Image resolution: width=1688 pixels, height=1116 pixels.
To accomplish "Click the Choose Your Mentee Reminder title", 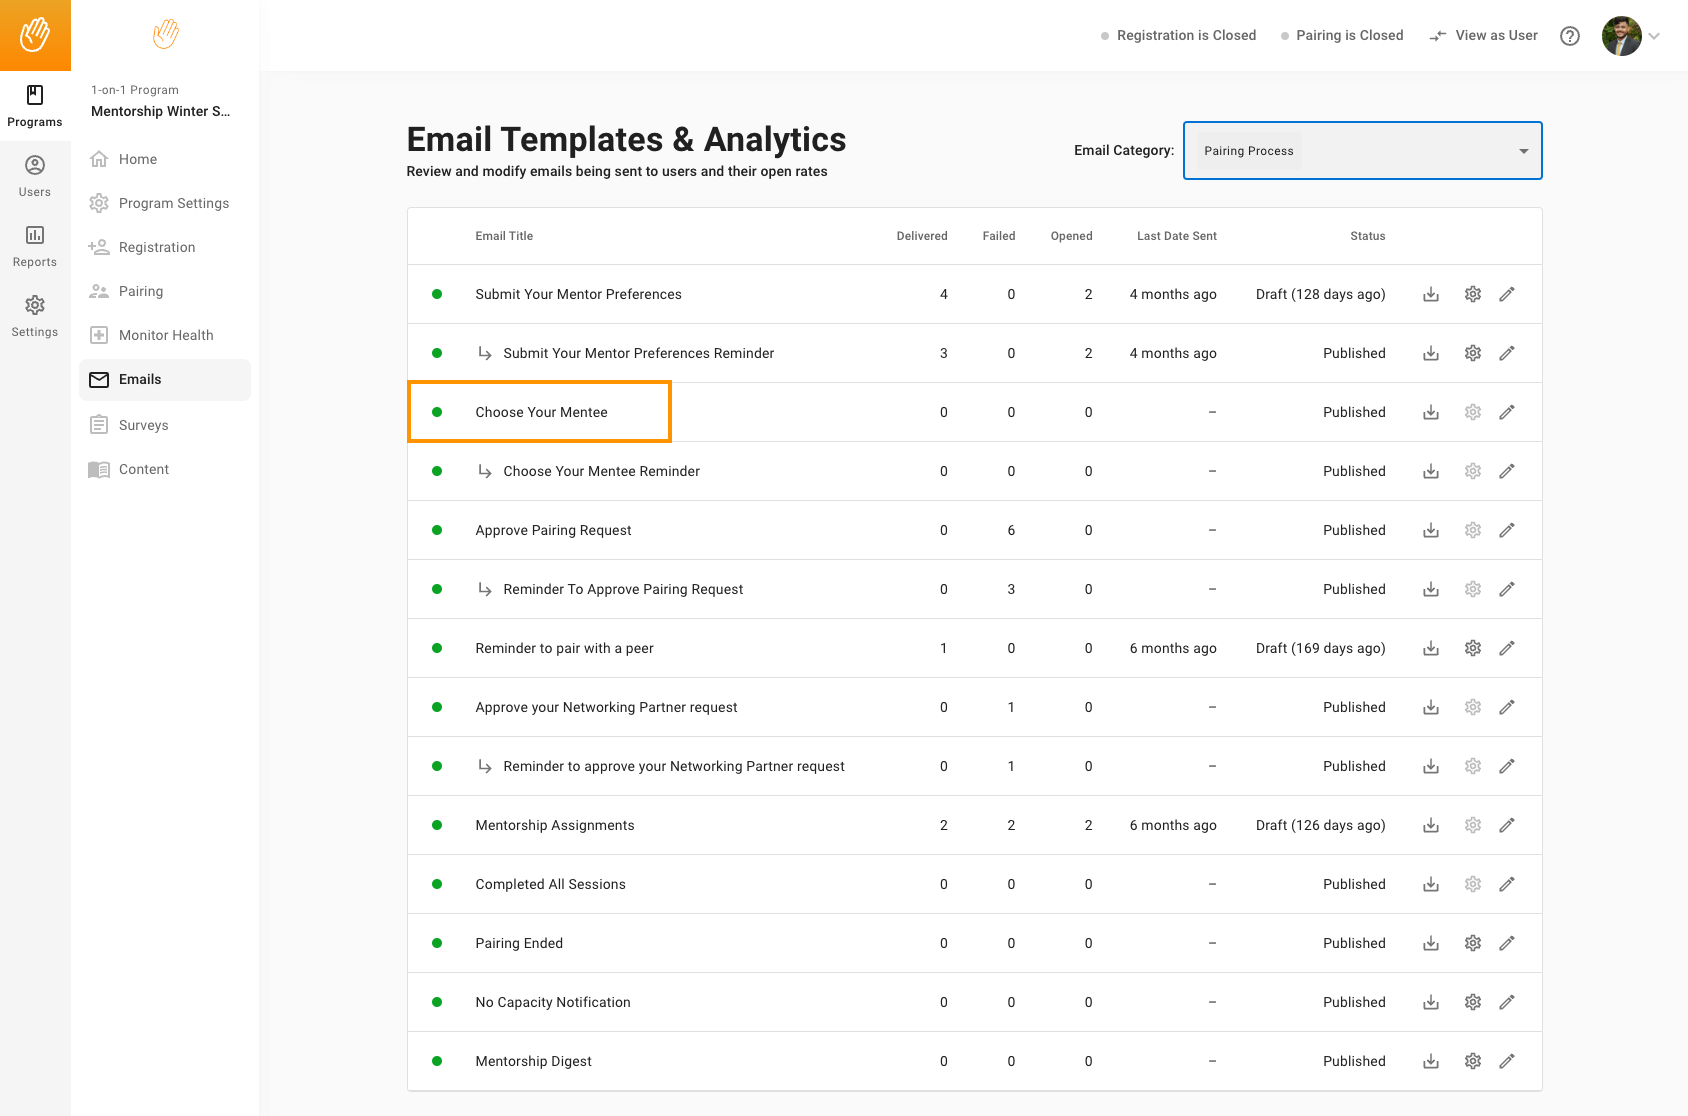I will coord(601,471).
